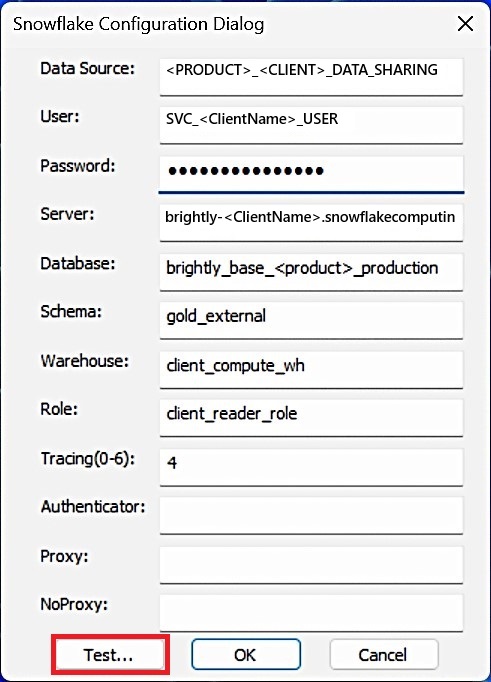Click the "Password:" label
This screenshot has height=682, width=491.
77,166
